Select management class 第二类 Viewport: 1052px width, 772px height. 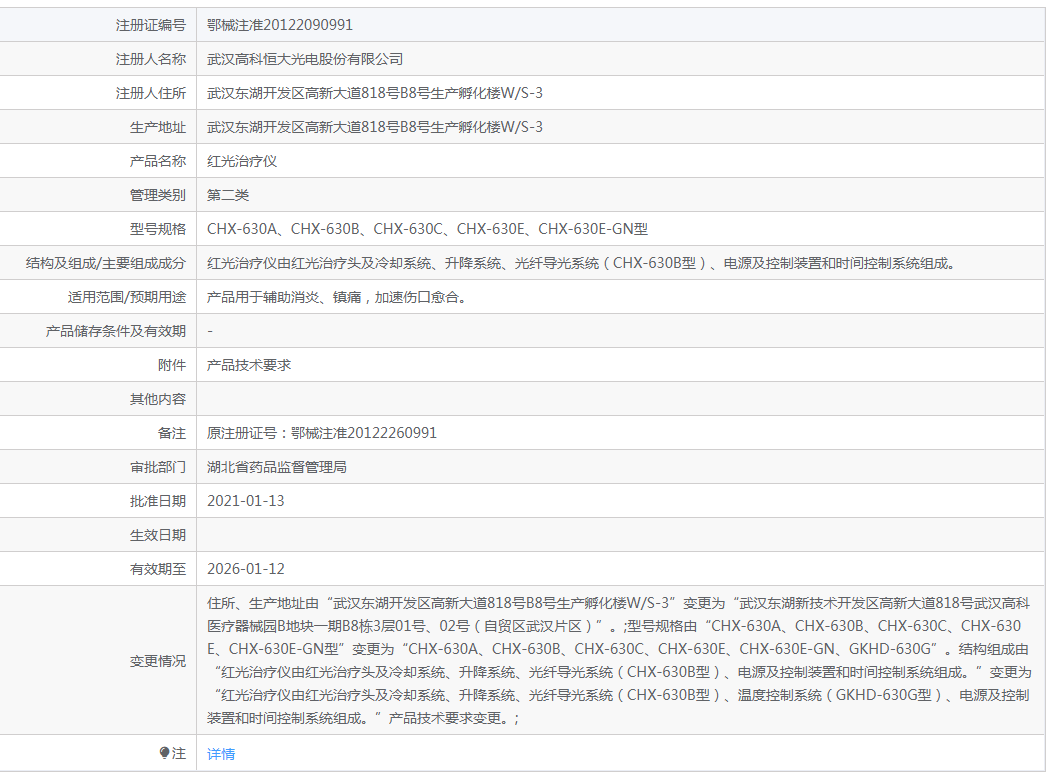pyautogui.click(x=227, y=195)
